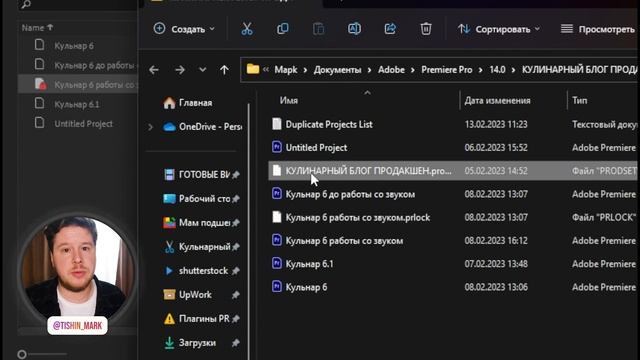
Task: Sort by Имя column header
Action: coord(289,100)
